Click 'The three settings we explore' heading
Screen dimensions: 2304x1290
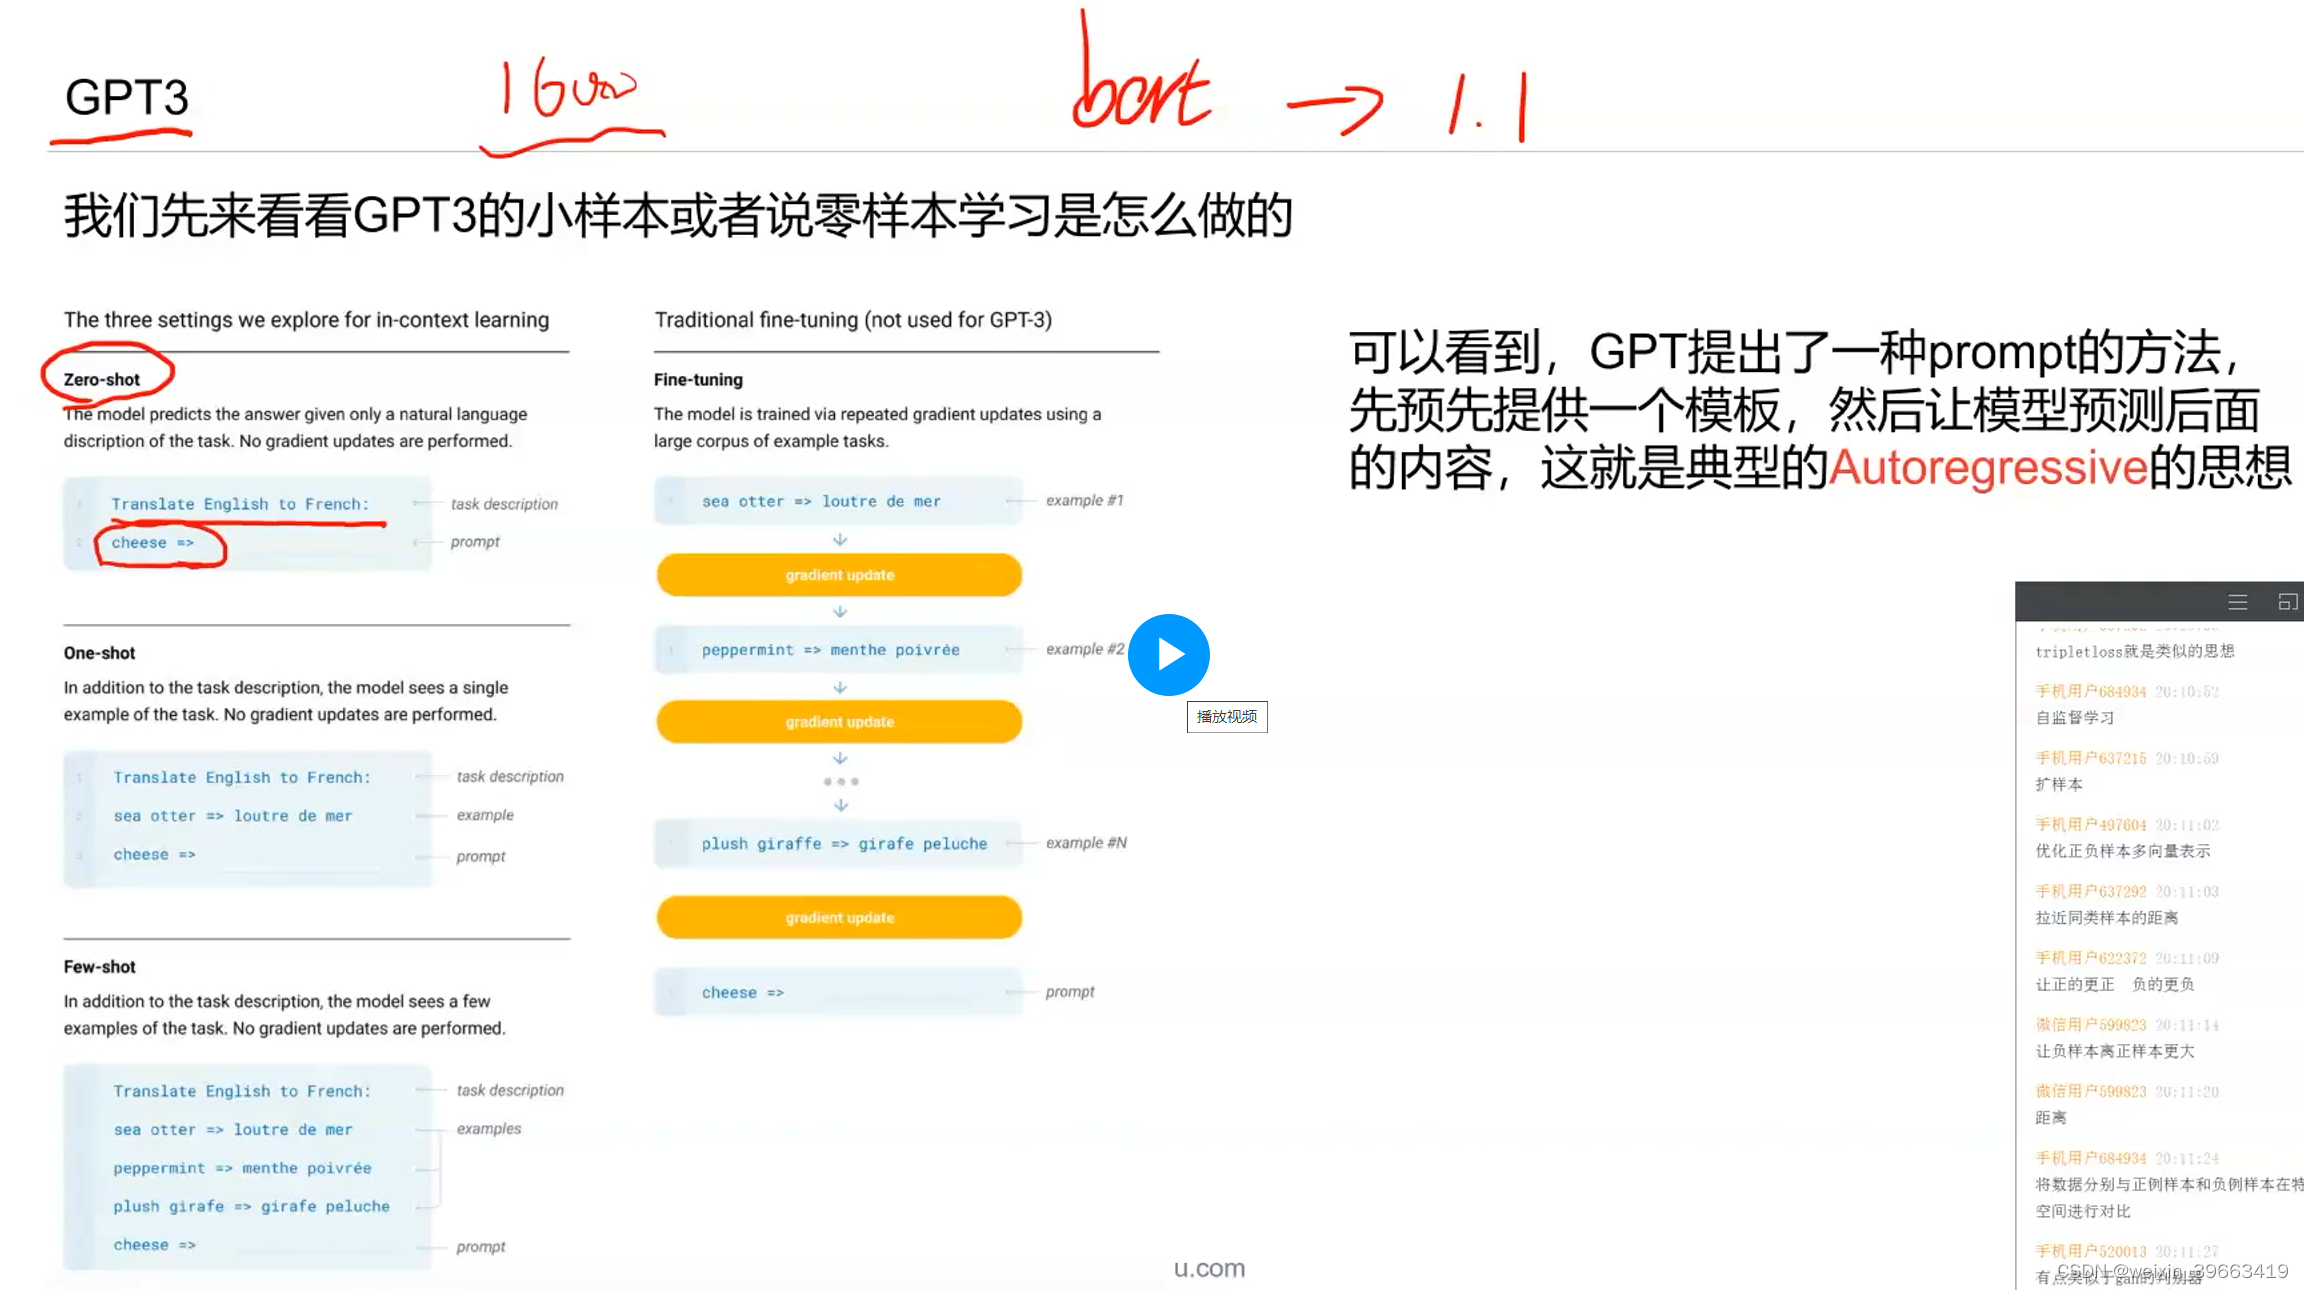point(306,320)
